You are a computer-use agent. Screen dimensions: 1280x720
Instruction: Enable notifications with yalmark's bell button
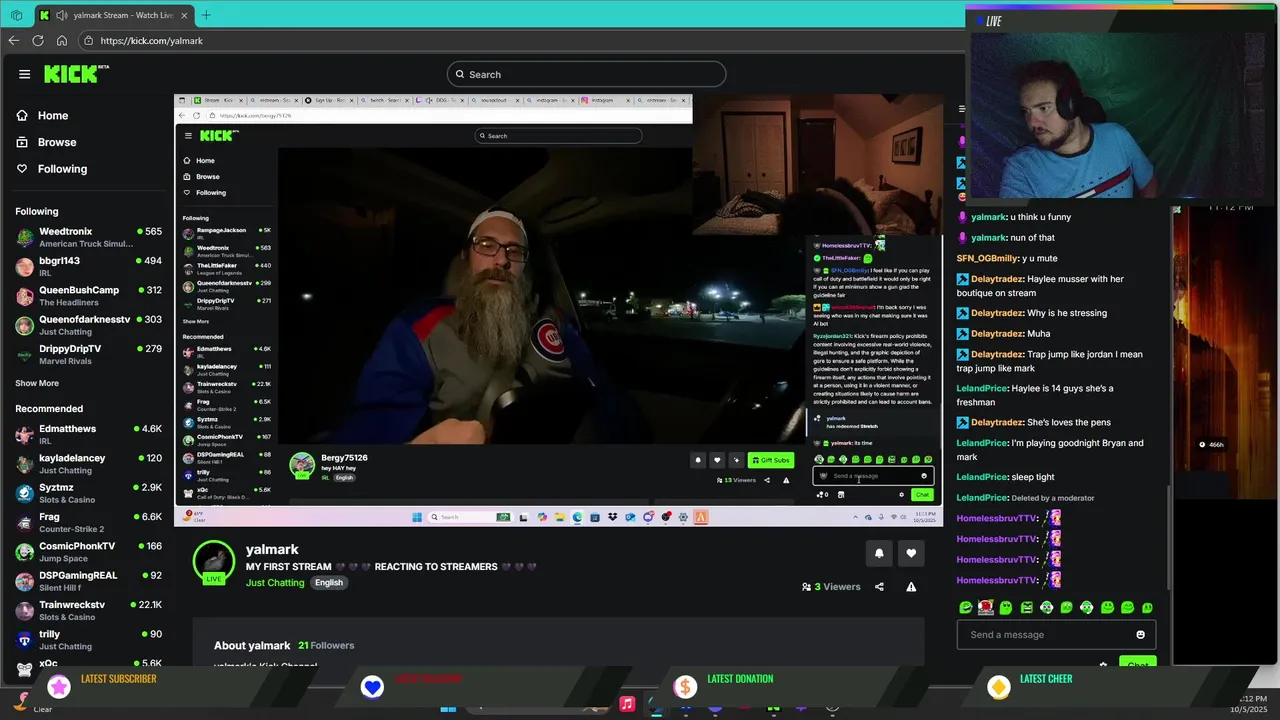879,553
